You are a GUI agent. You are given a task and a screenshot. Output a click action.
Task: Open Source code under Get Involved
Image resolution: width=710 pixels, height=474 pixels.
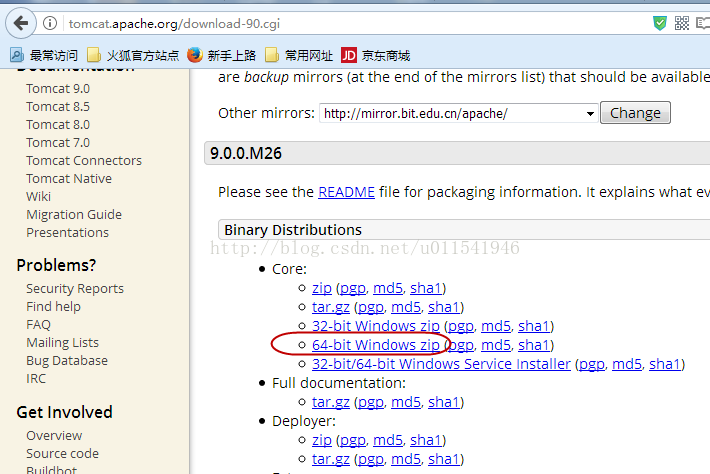(62, 454)
